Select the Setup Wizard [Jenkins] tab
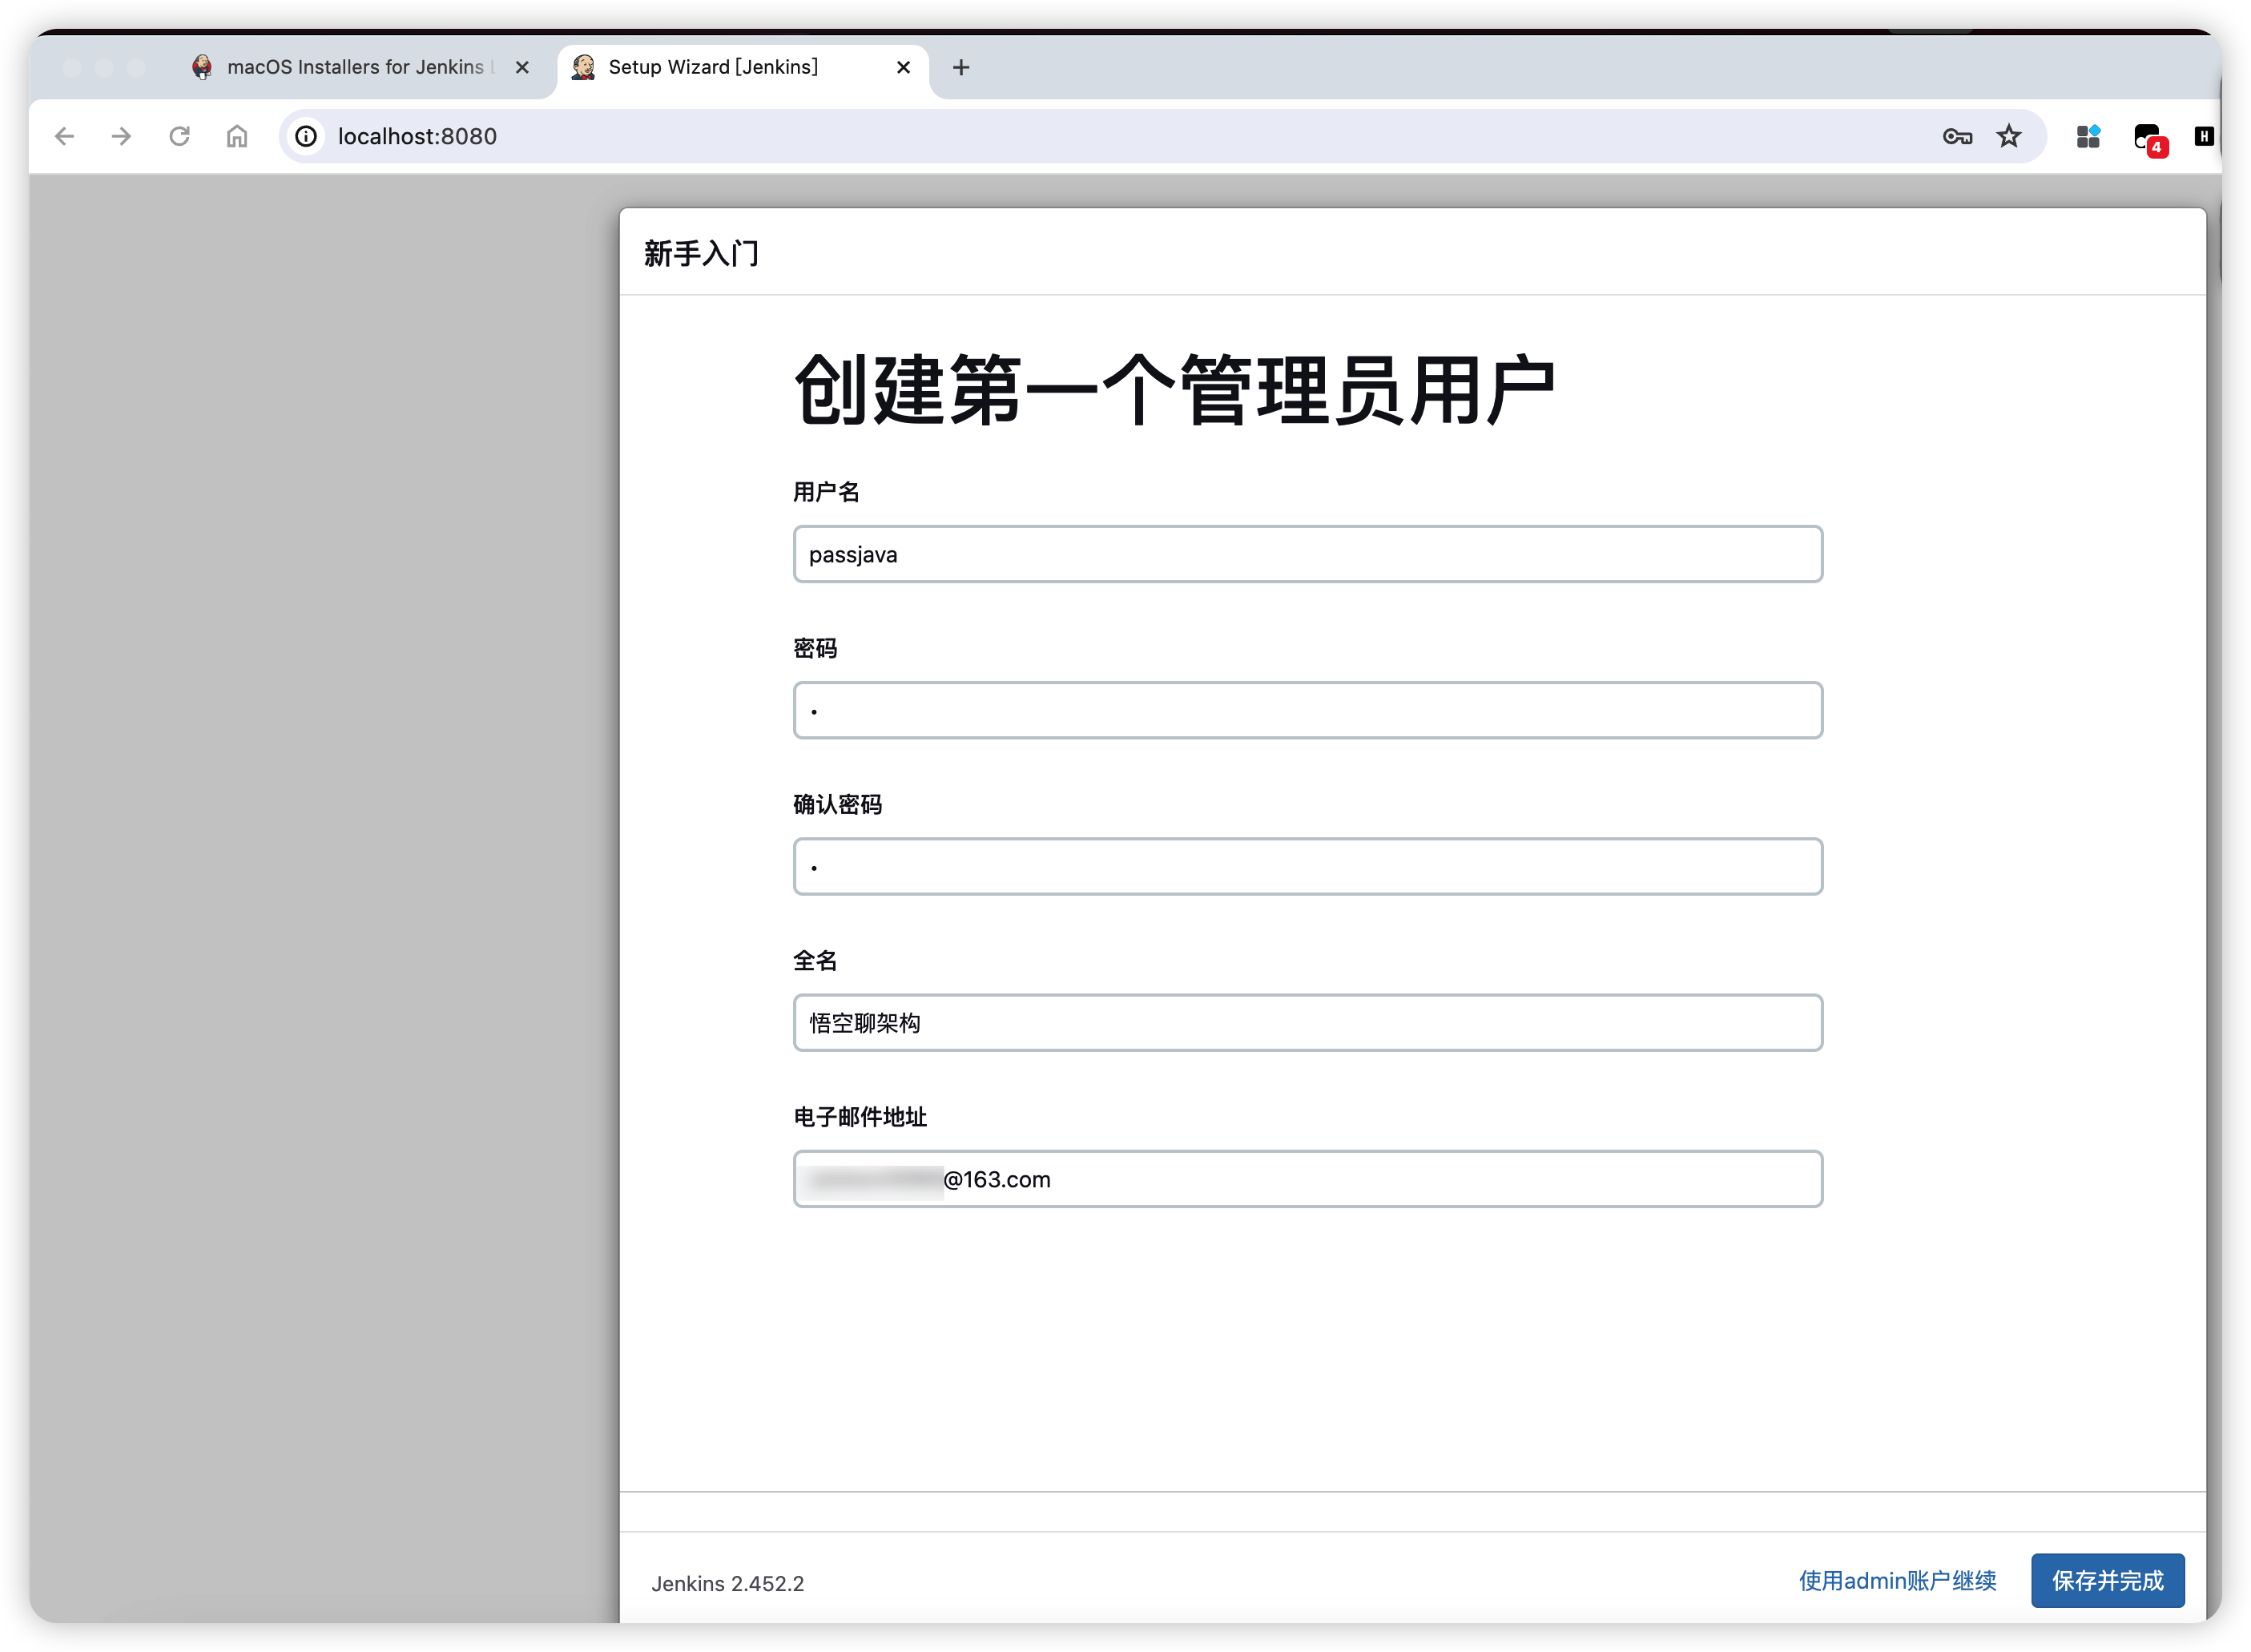The image size is (2251, 1652). (x=712, y=67)
